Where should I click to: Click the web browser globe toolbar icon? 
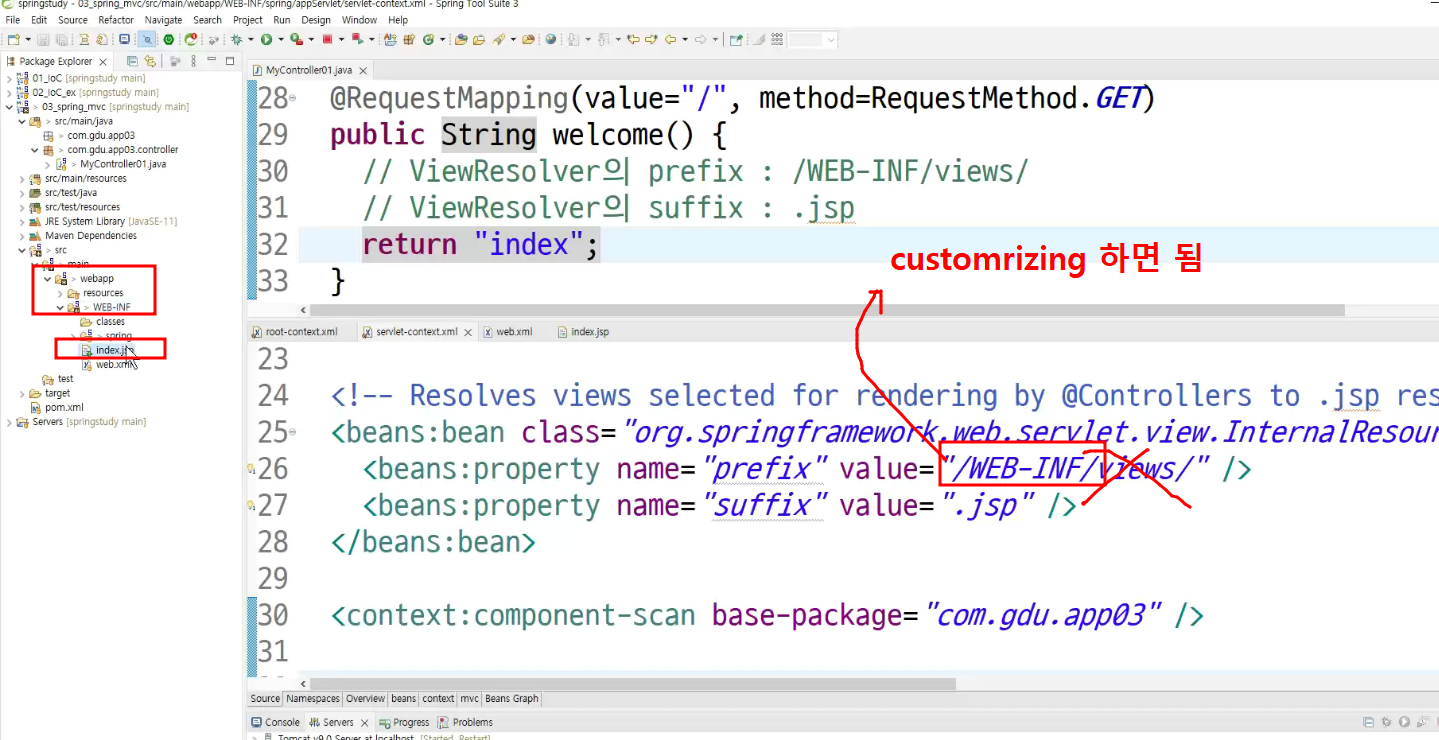tap(550, 40)
